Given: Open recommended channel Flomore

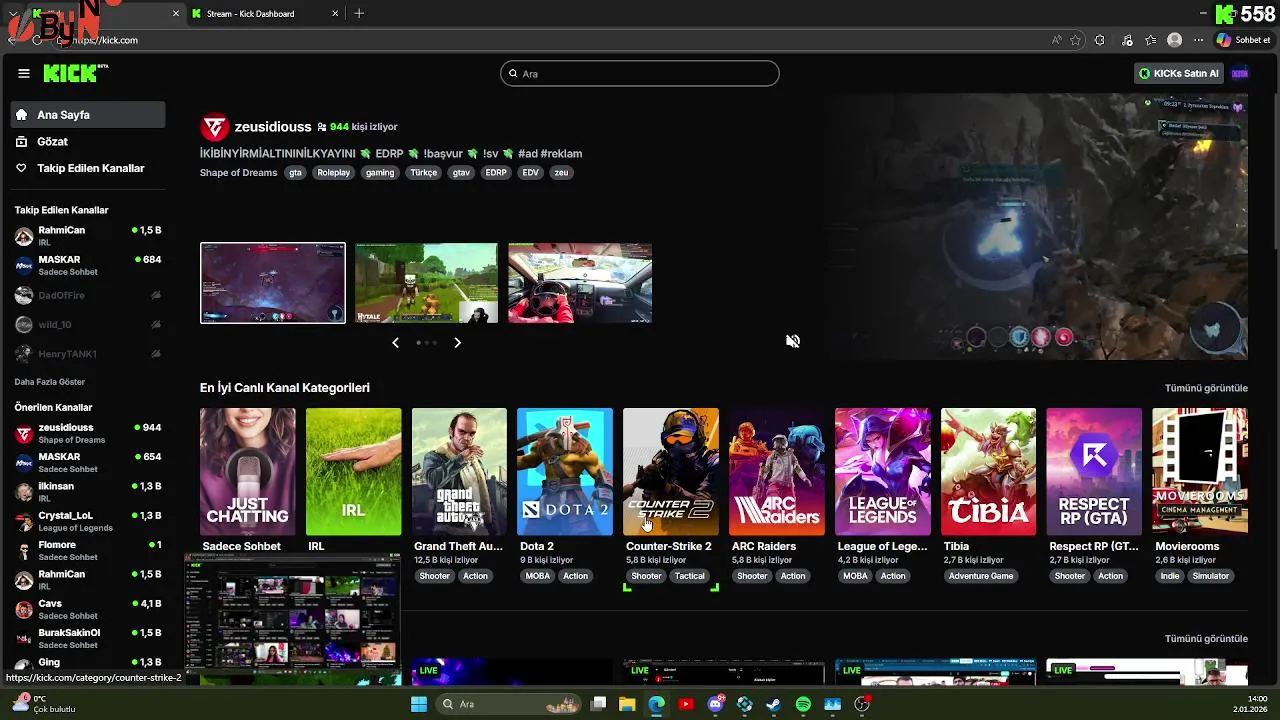Looking at the screenshot, I should 88,550.
